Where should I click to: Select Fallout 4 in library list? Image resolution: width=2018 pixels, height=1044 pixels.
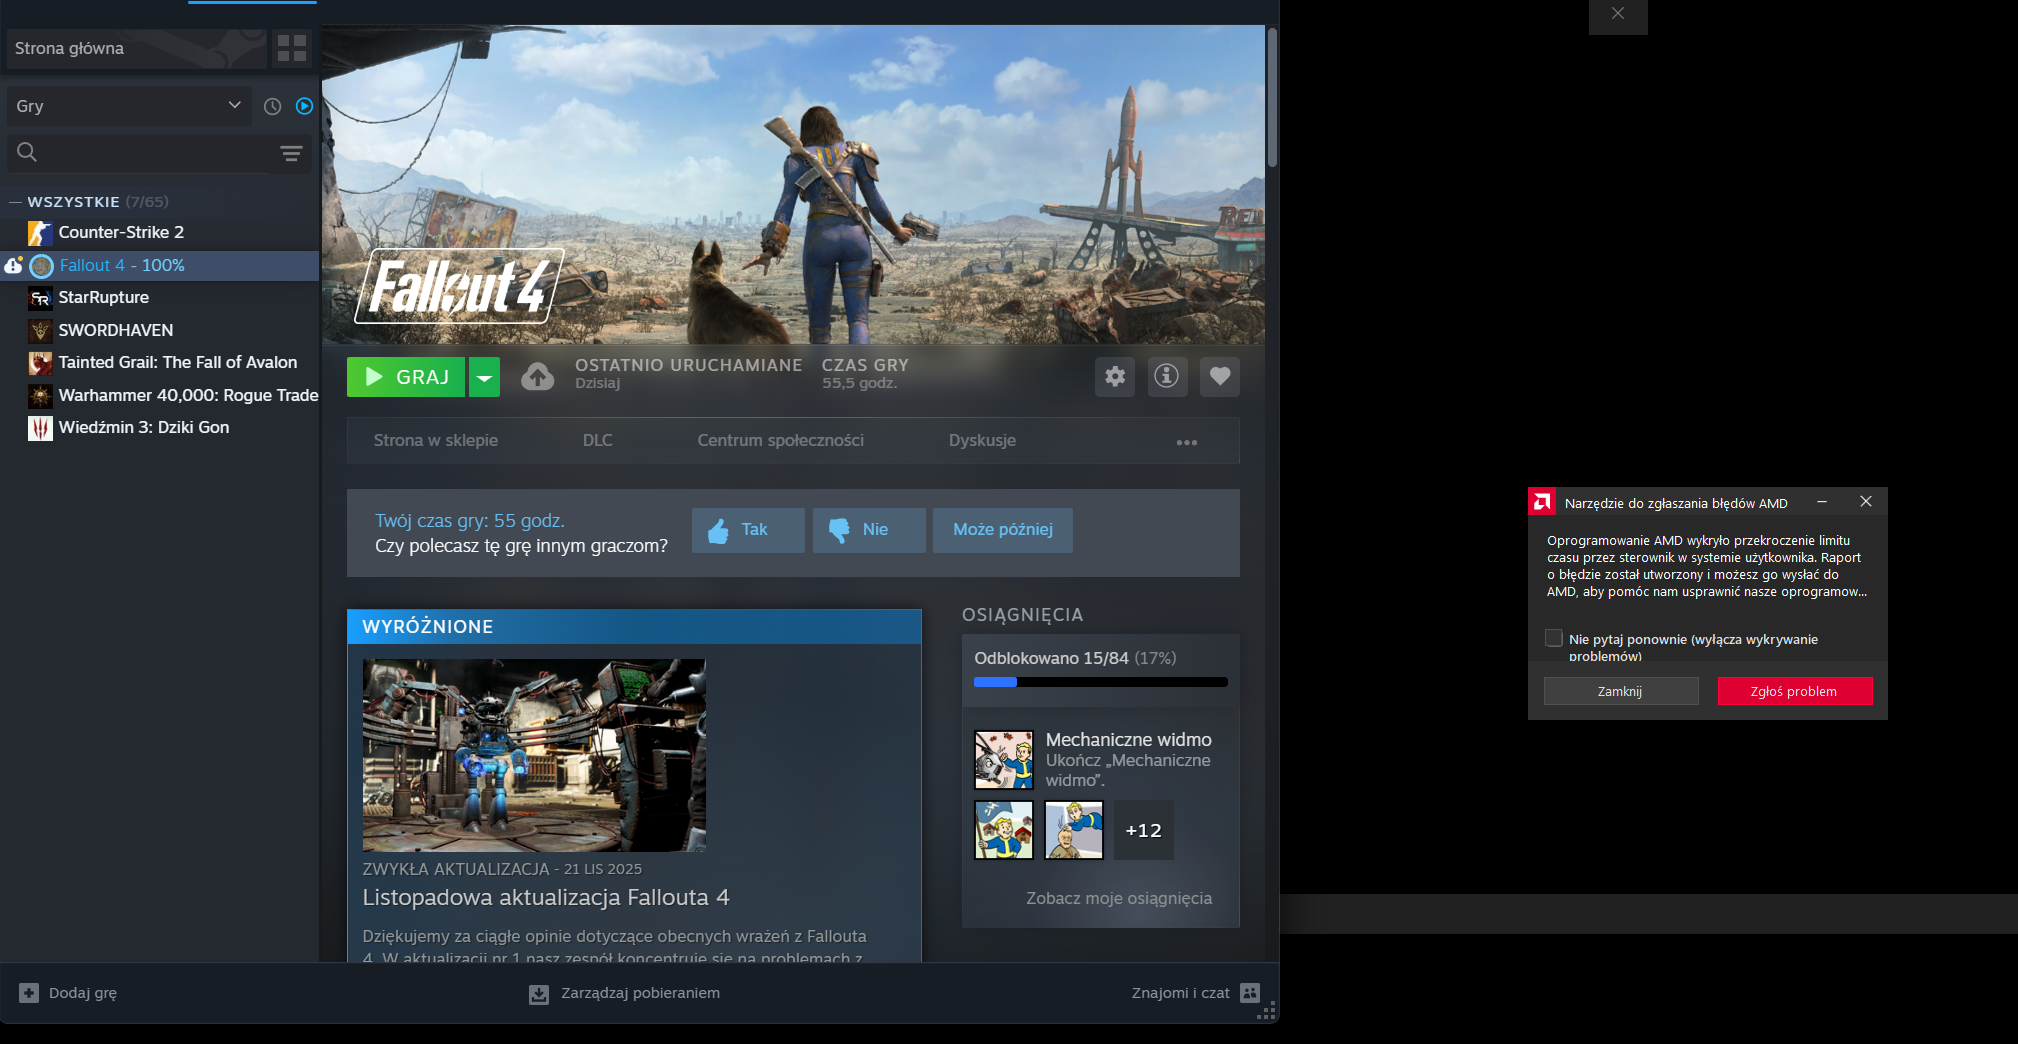click(x=160, y=265)
